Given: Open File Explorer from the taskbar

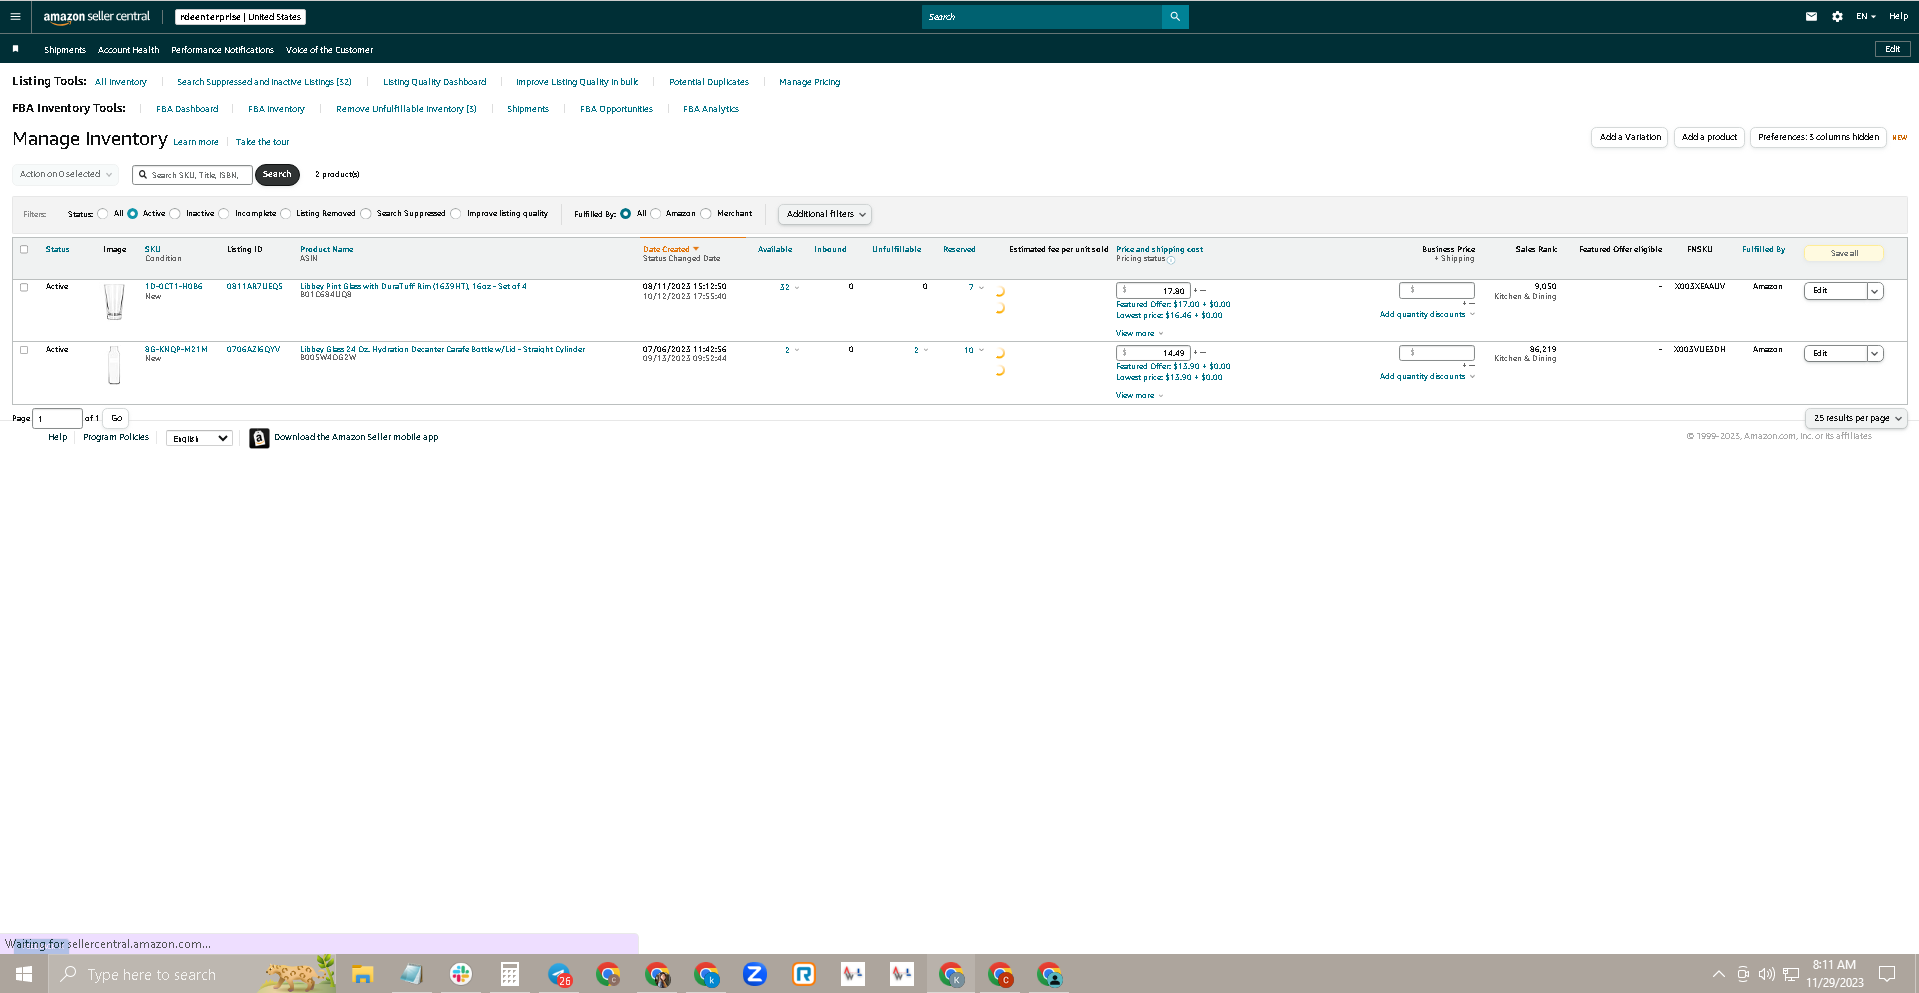Looking at the screenshot, I should tap(362, 974).
